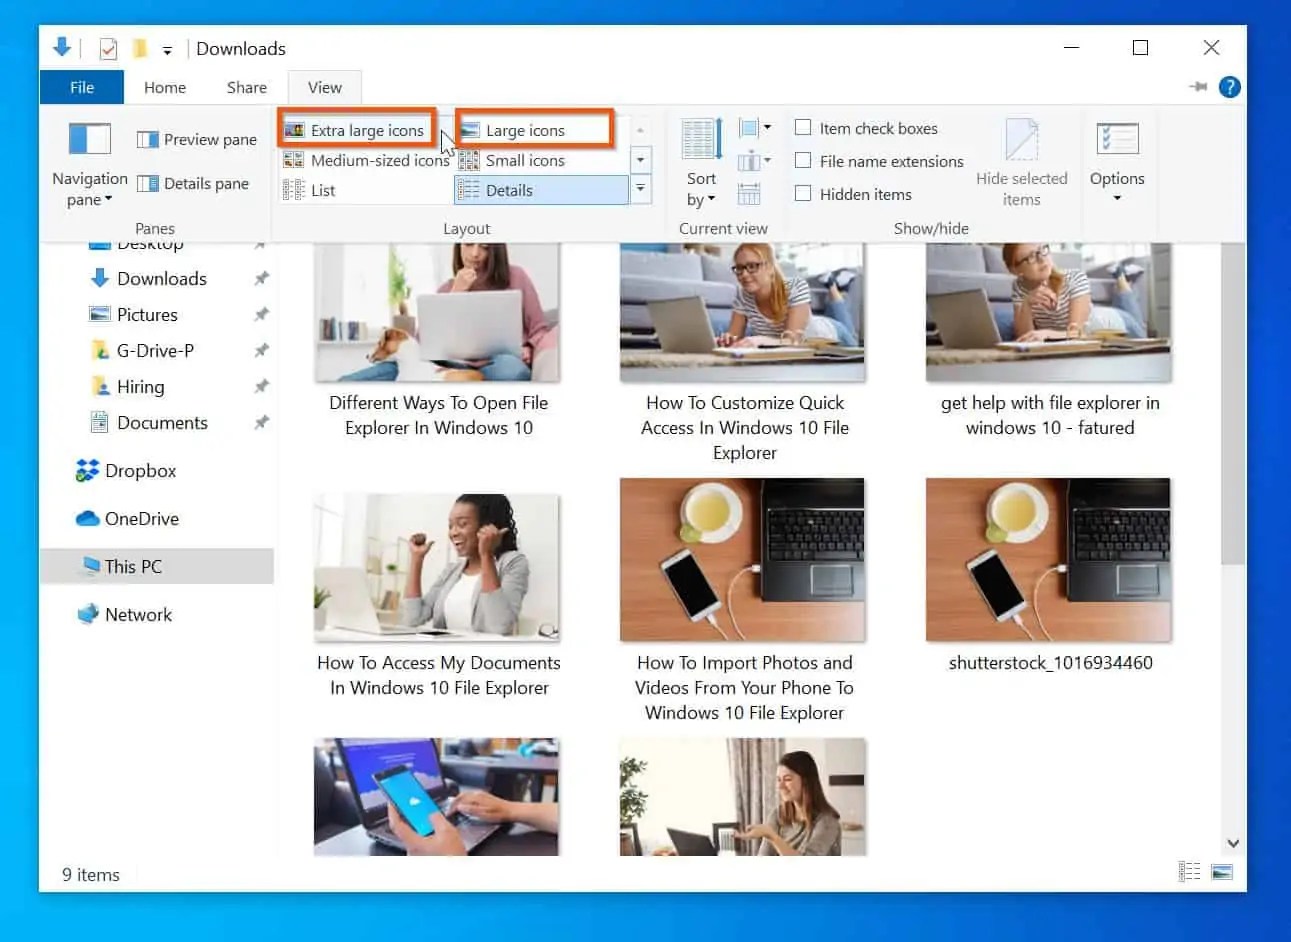Reveal hidden items
The width and height of the screenshot is (1291, 942).
(804, 194)
